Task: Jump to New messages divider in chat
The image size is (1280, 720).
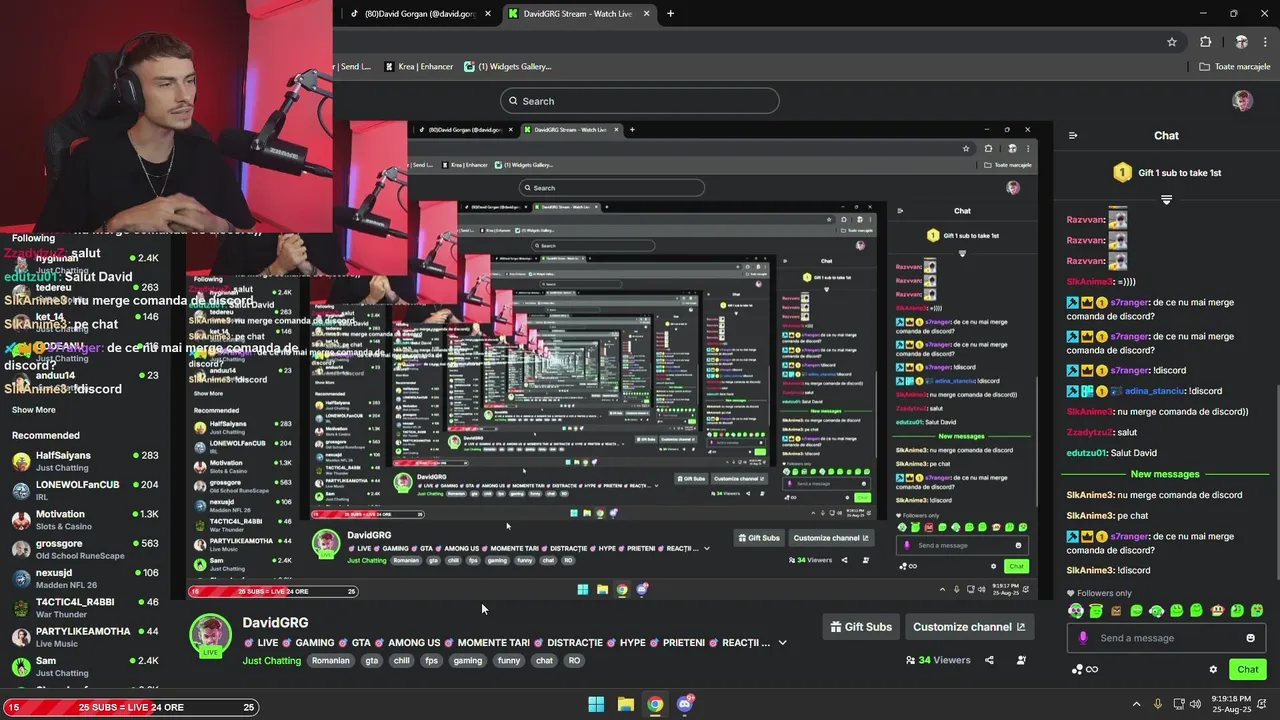Action: [x=1165, y=474]
